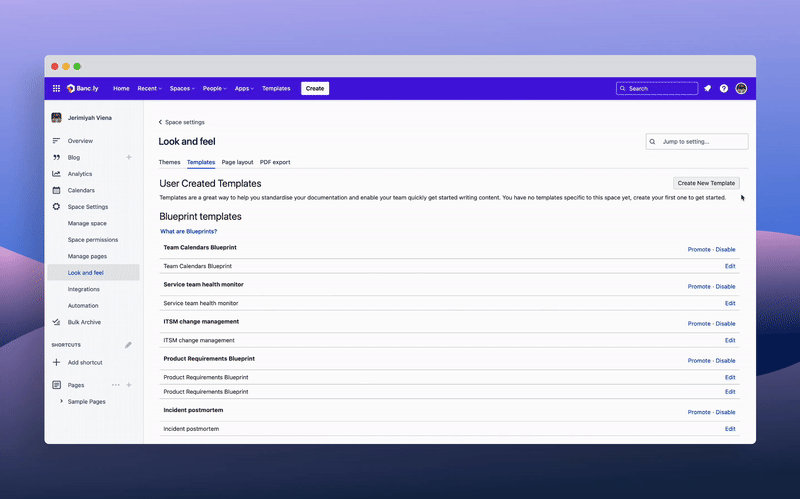Edit shortcuts with the pencil icon

(x=129, y=345)
